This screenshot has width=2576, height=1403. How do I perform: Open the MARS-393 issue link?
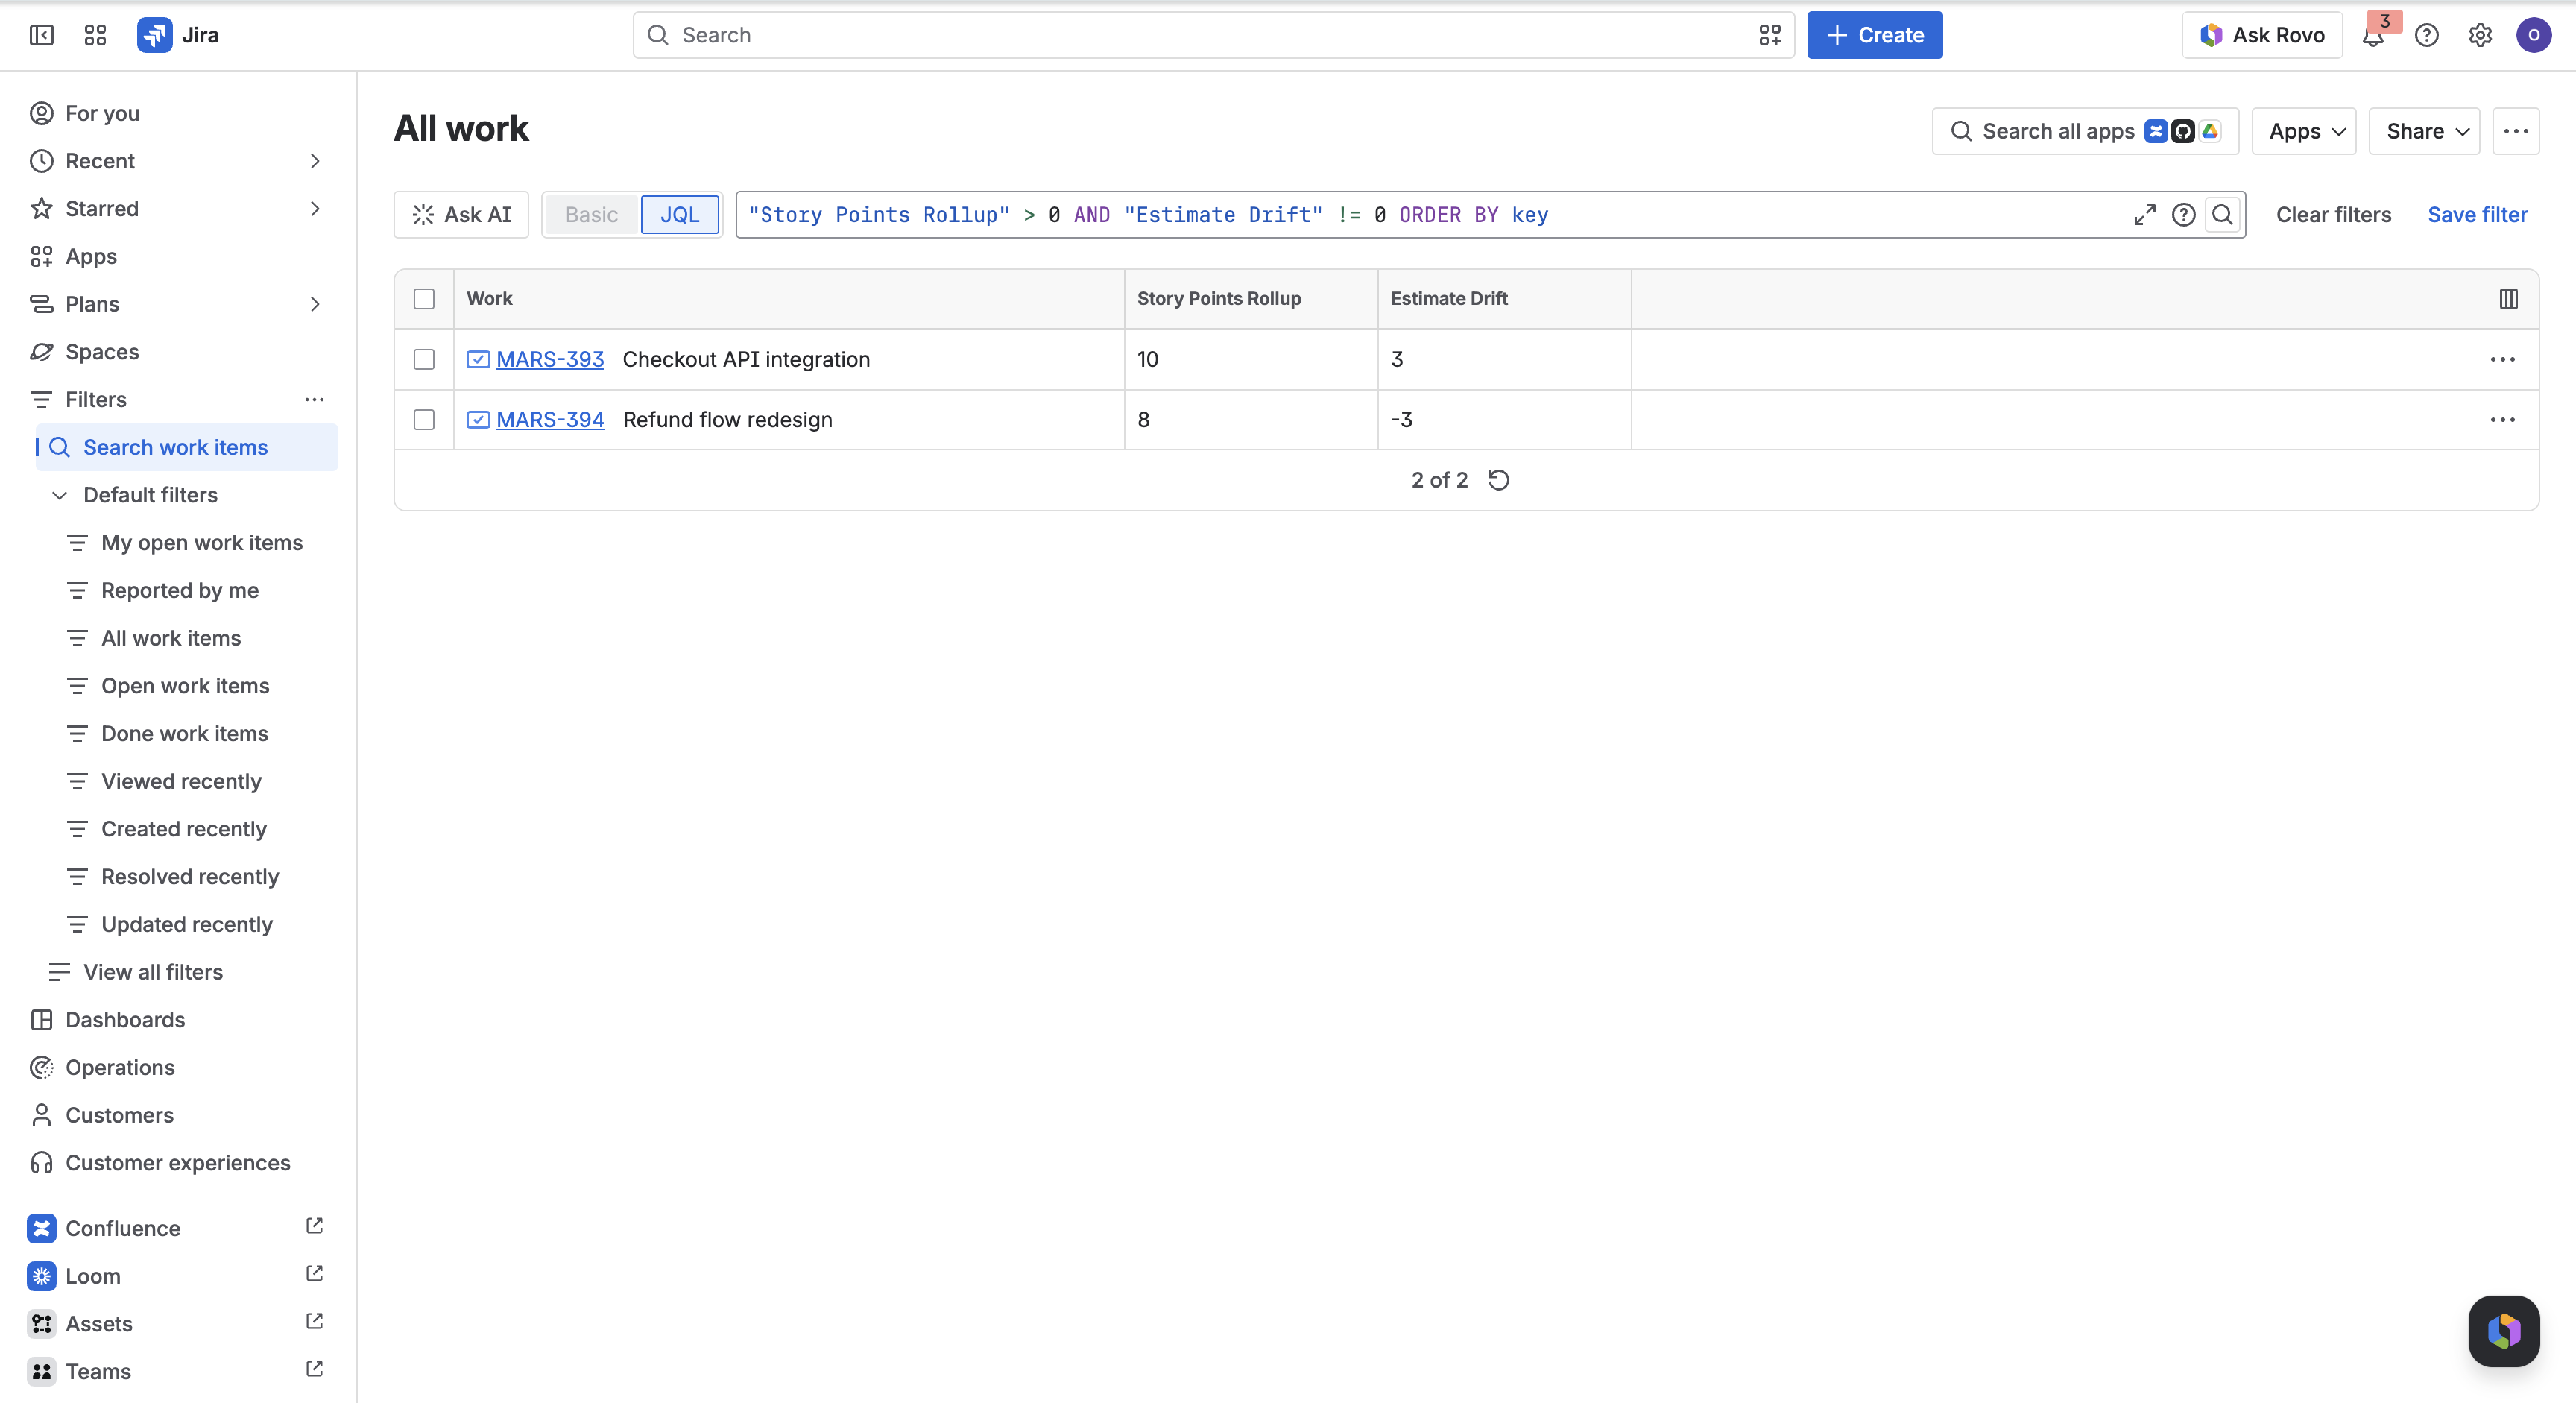550,359
